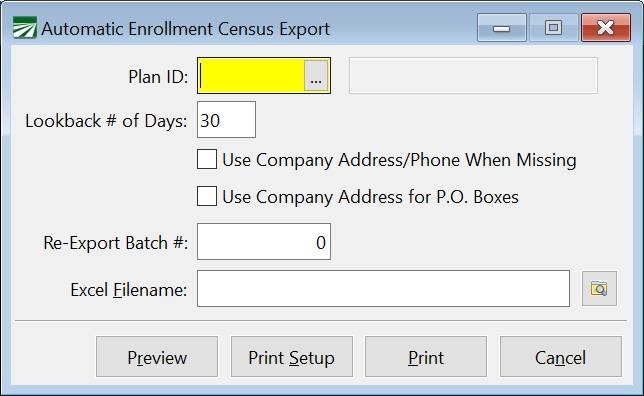The width and height of the screenshot is (644, 396).
Task: Open Print Setup
Action: [292, 357]
